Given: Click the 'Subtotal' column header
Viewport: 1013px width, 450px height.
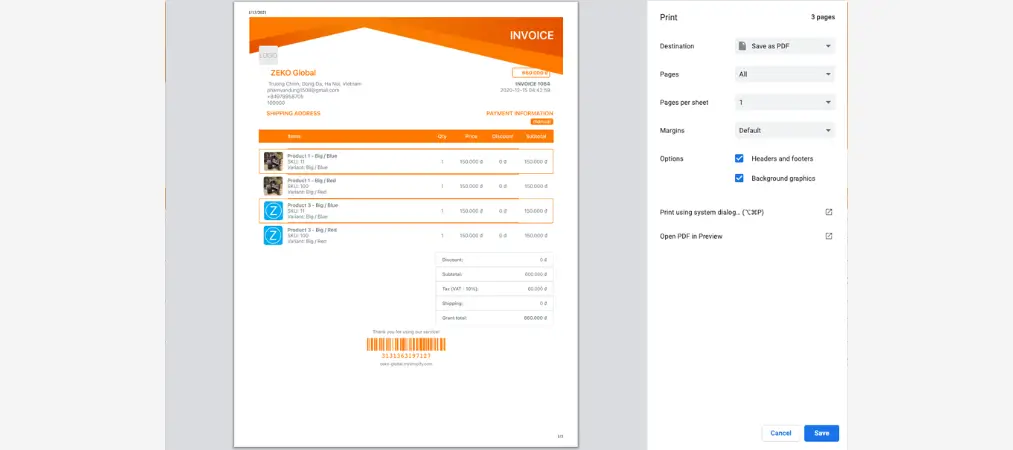Looking at the screenshot, I should pos(536,136).
